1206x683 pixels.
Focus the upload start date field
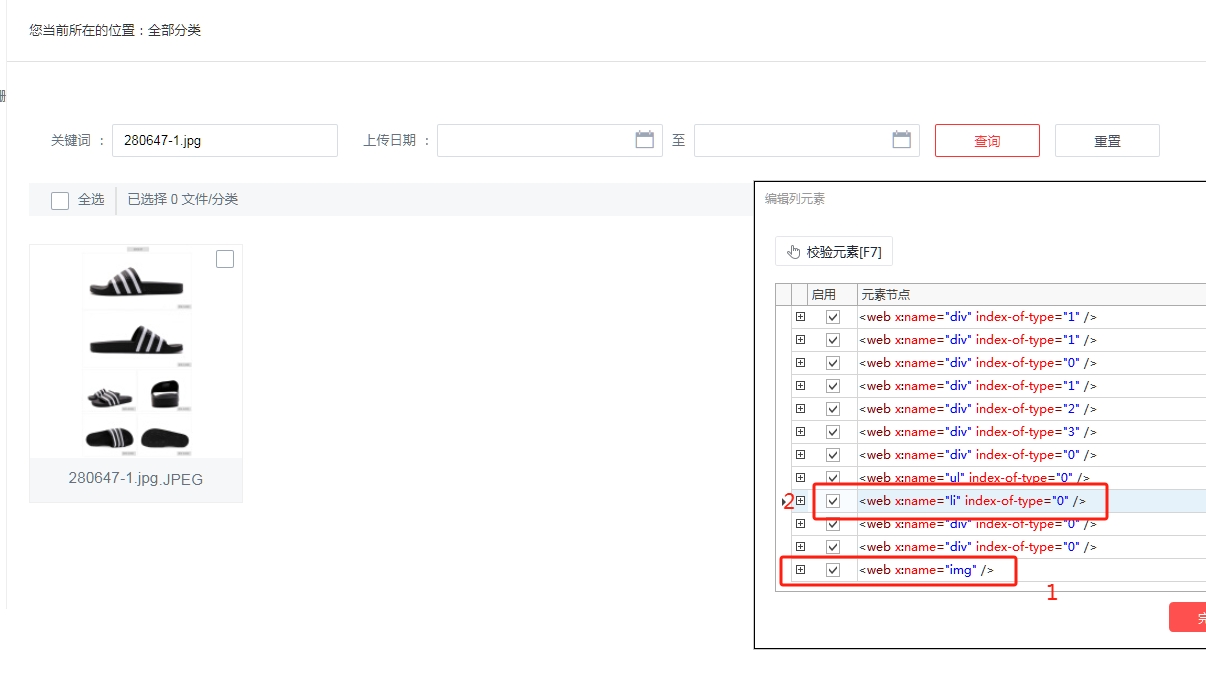click(535, 141)
